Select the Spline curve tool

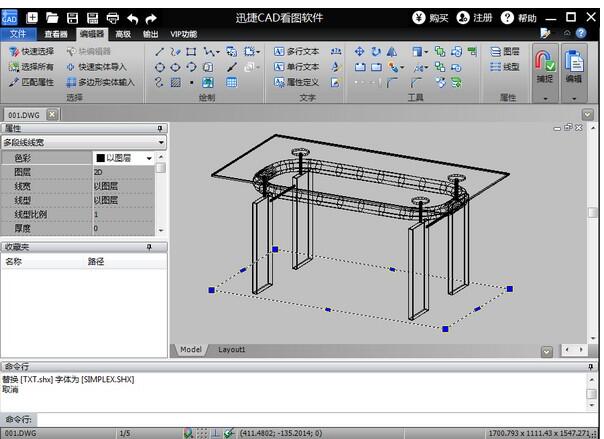pyautogui.click(x=159, y=82)
